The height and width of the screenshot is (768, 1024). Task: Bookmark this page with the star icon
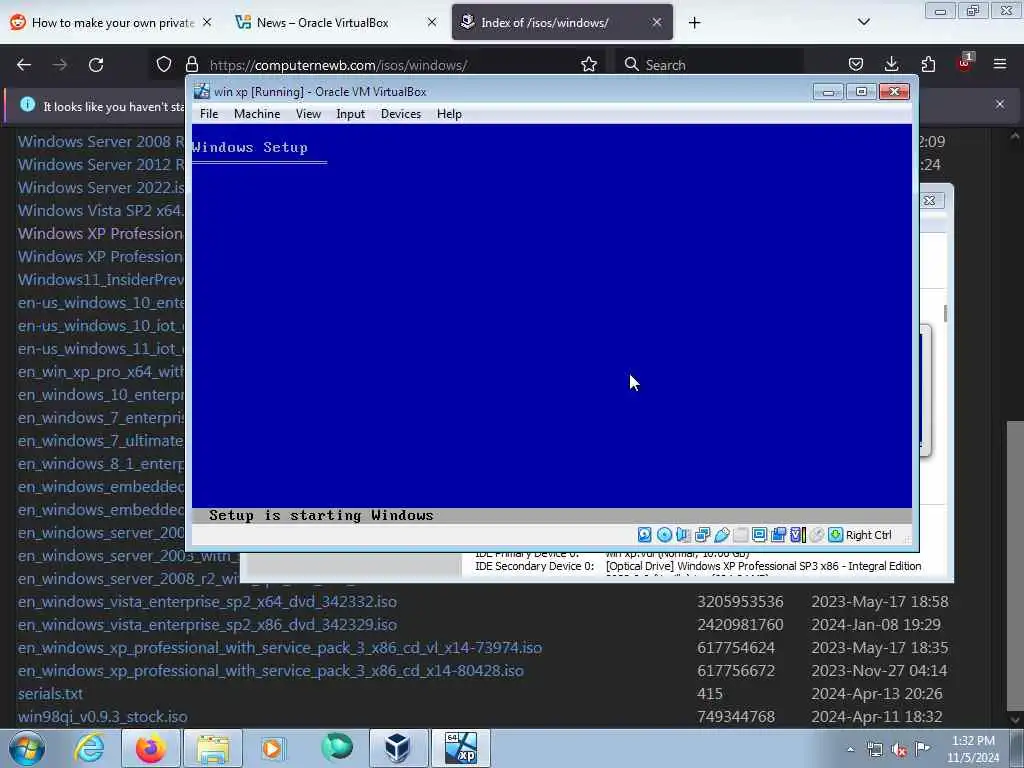point(589,64)
